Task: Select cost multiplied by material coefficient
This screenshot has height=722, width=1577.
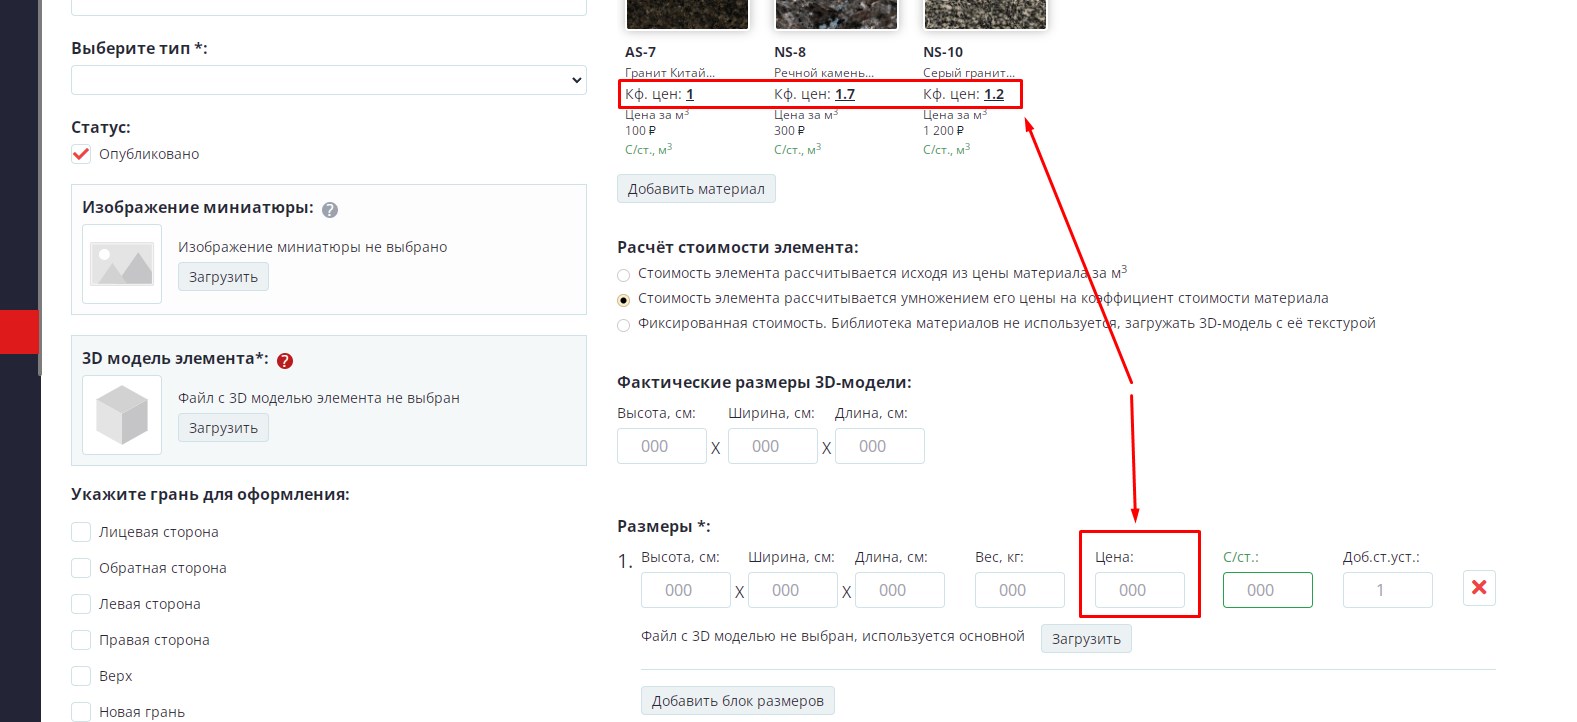Action: tap(624, 300)
